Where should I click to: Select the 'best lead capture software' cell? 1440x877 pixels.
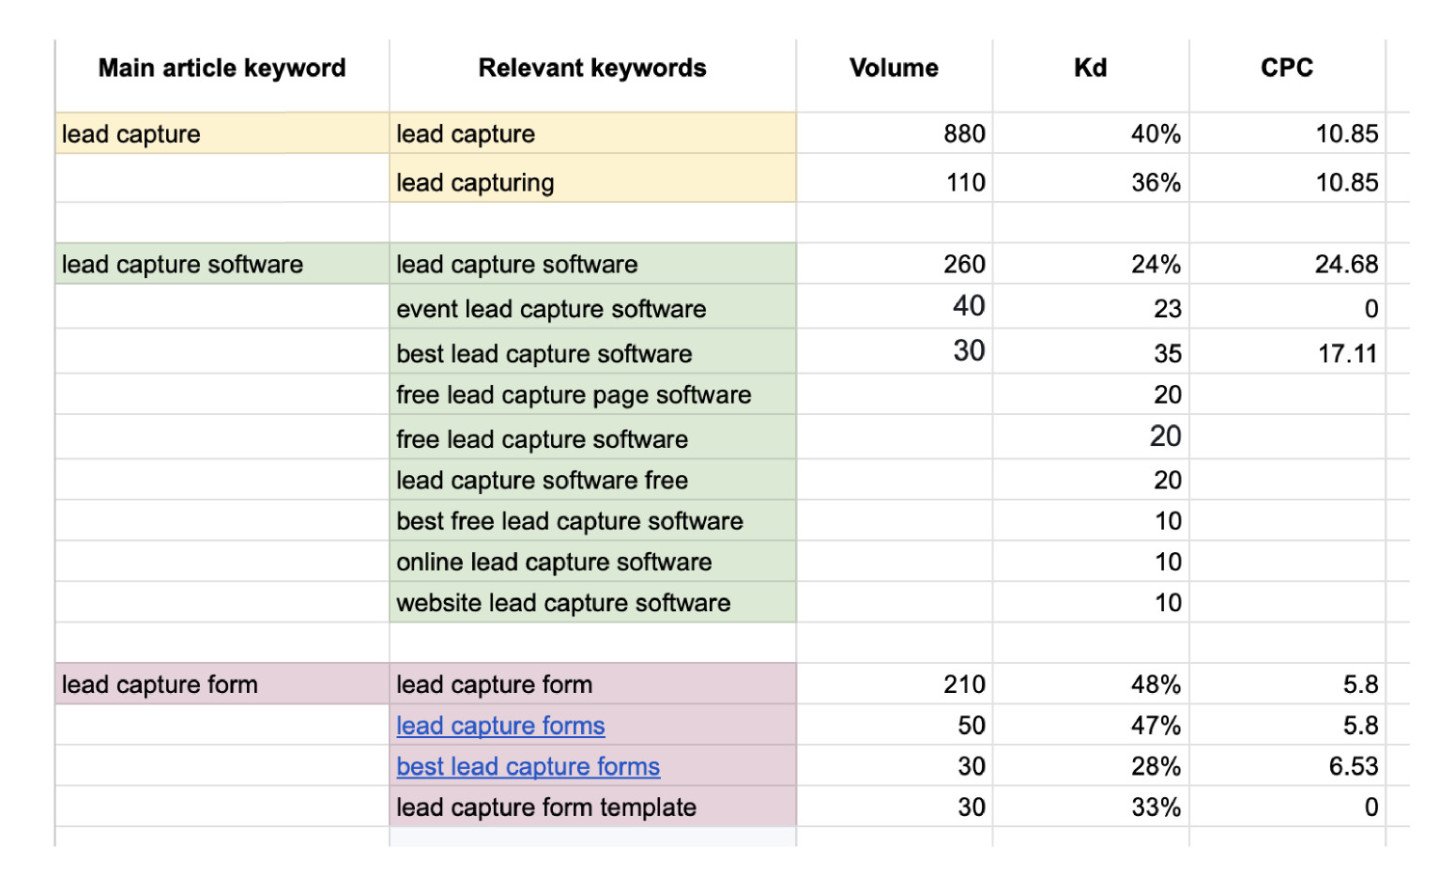(x=593, y=351)
